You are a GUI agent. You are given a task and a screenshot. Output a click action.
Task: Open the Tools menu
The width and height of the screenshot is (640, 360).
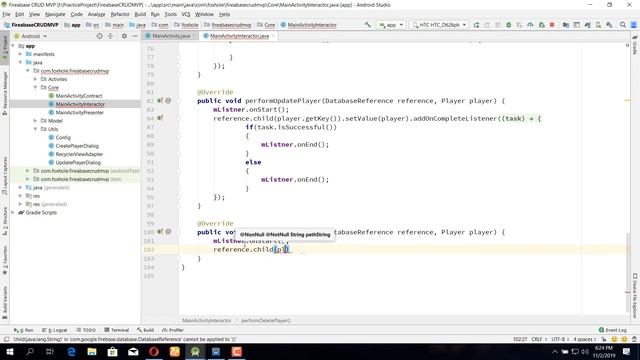[171, 14]
